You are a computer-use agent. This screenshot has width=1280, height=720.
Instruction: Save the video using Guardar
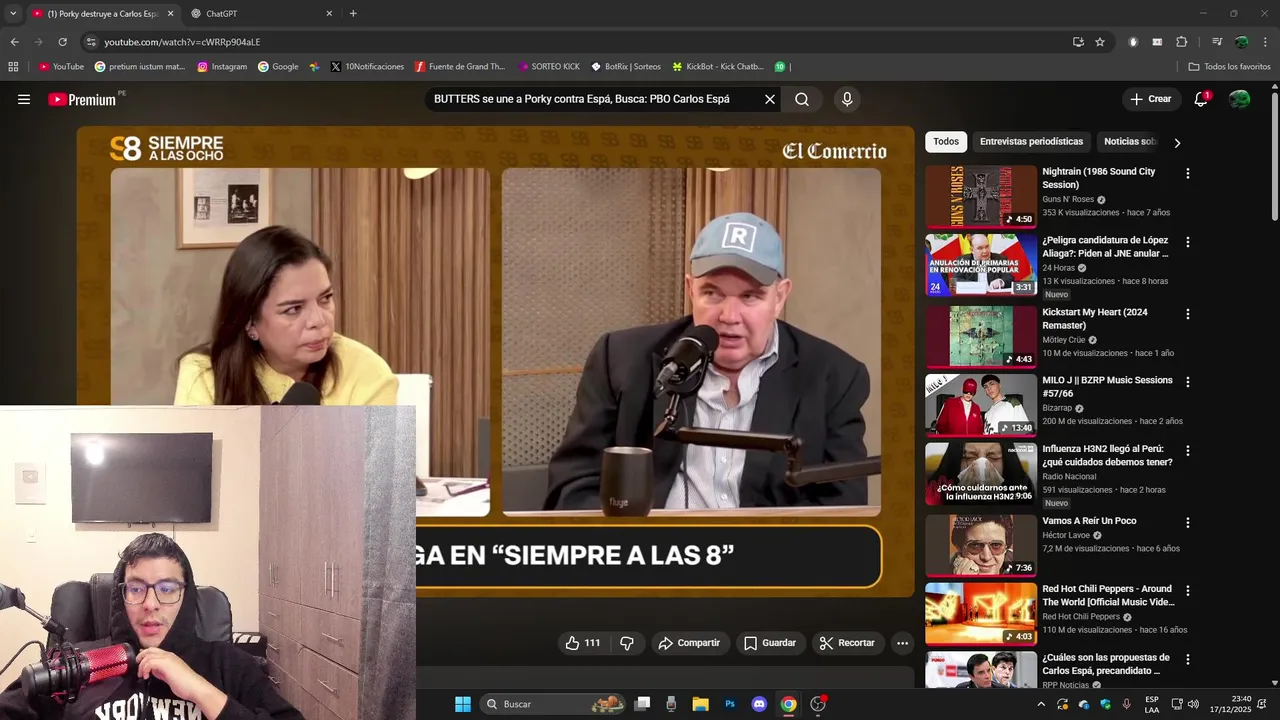pyautogui.click(x=770, y=643)
